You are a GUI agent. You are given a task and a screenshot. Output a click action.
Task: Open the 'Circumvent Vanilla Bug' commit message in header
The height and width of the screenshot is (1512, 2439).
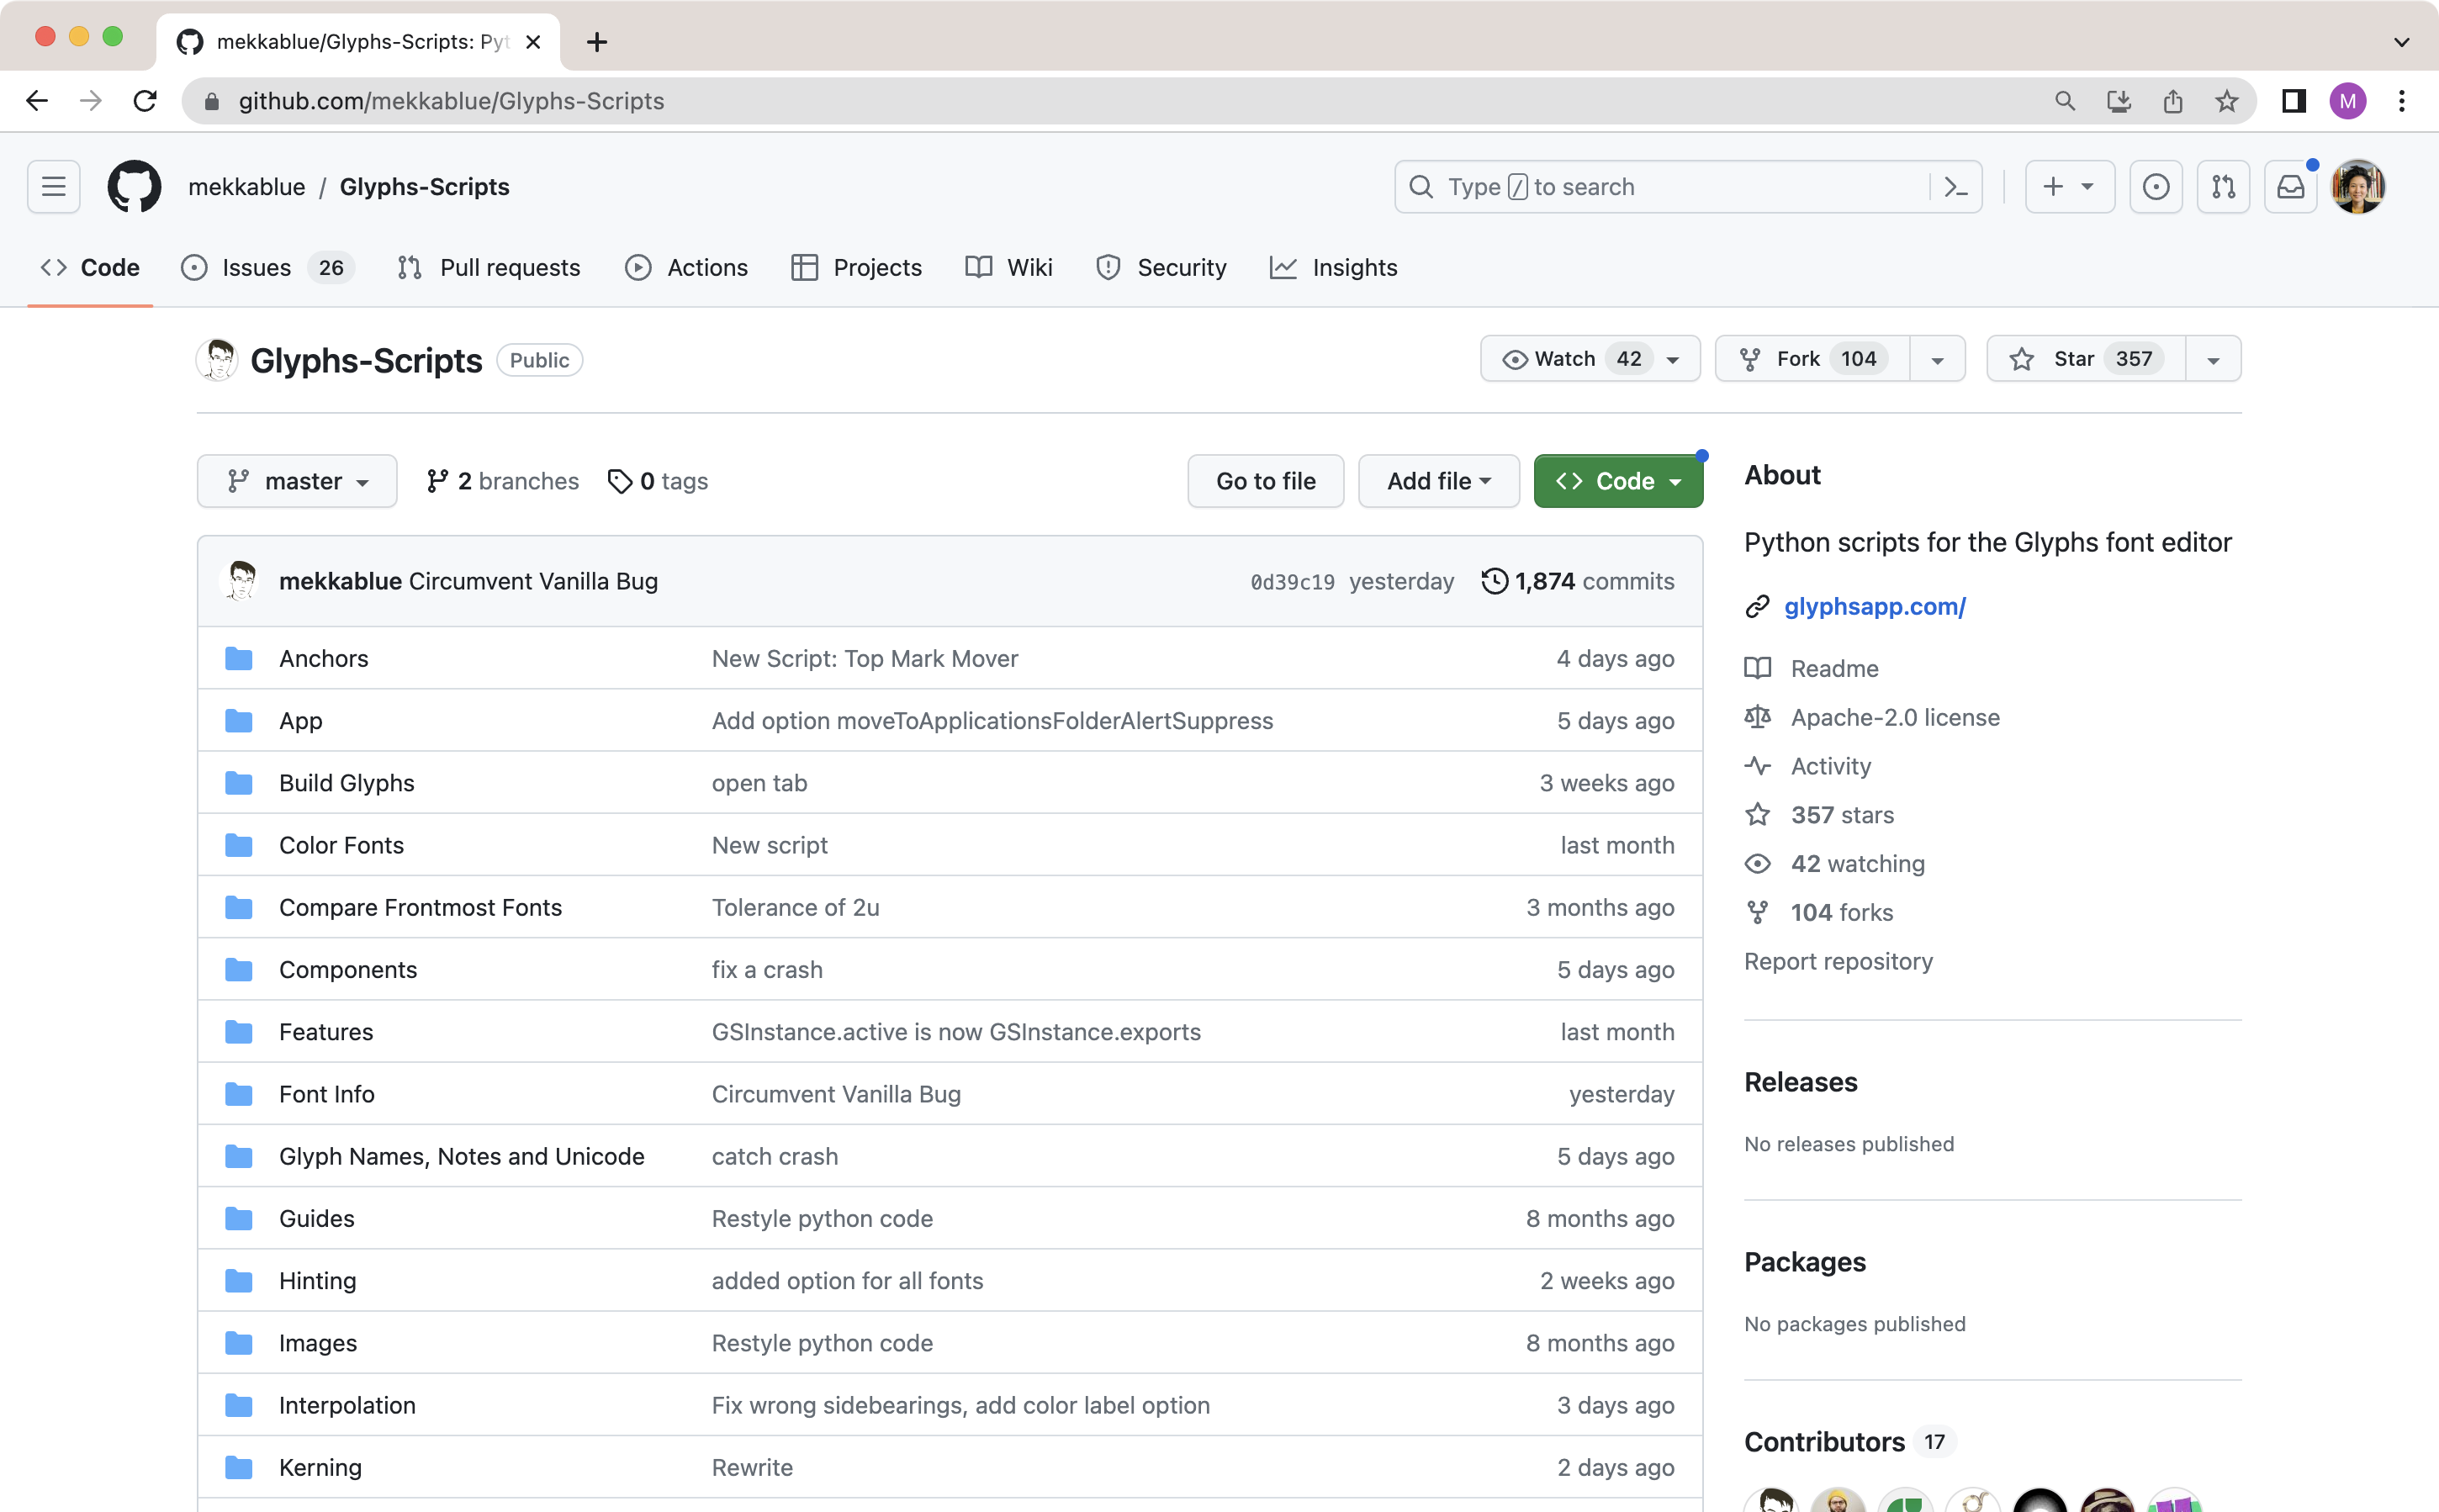coord(533,581)
